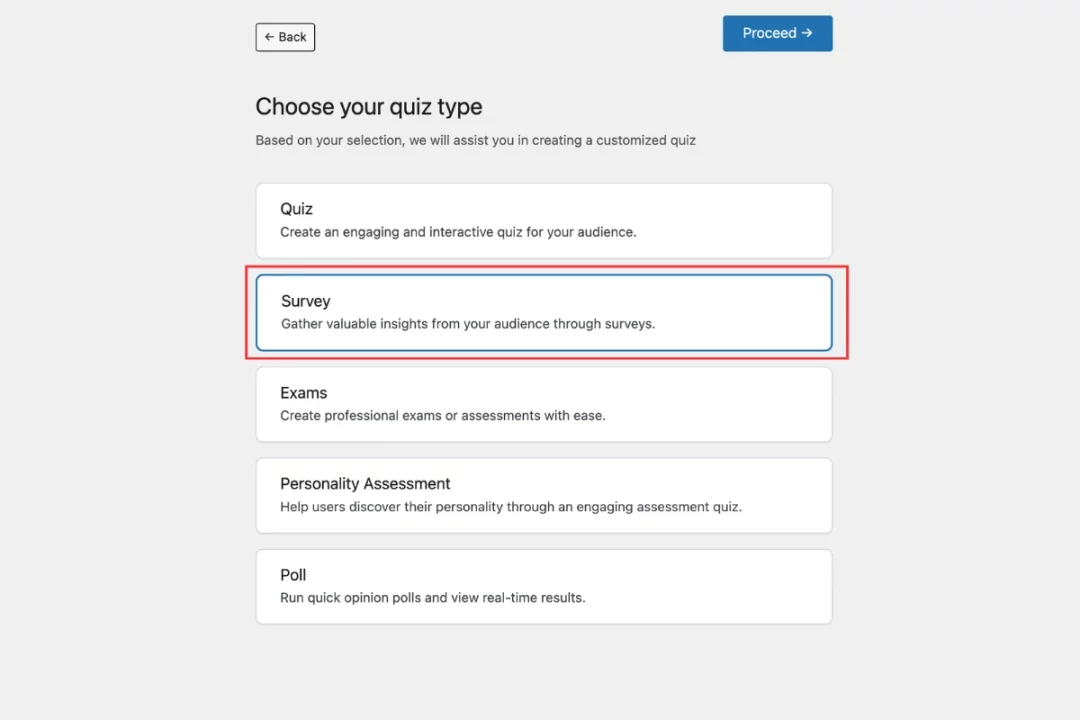Click the Survey card title text
1080x720 pixels.
305,300
